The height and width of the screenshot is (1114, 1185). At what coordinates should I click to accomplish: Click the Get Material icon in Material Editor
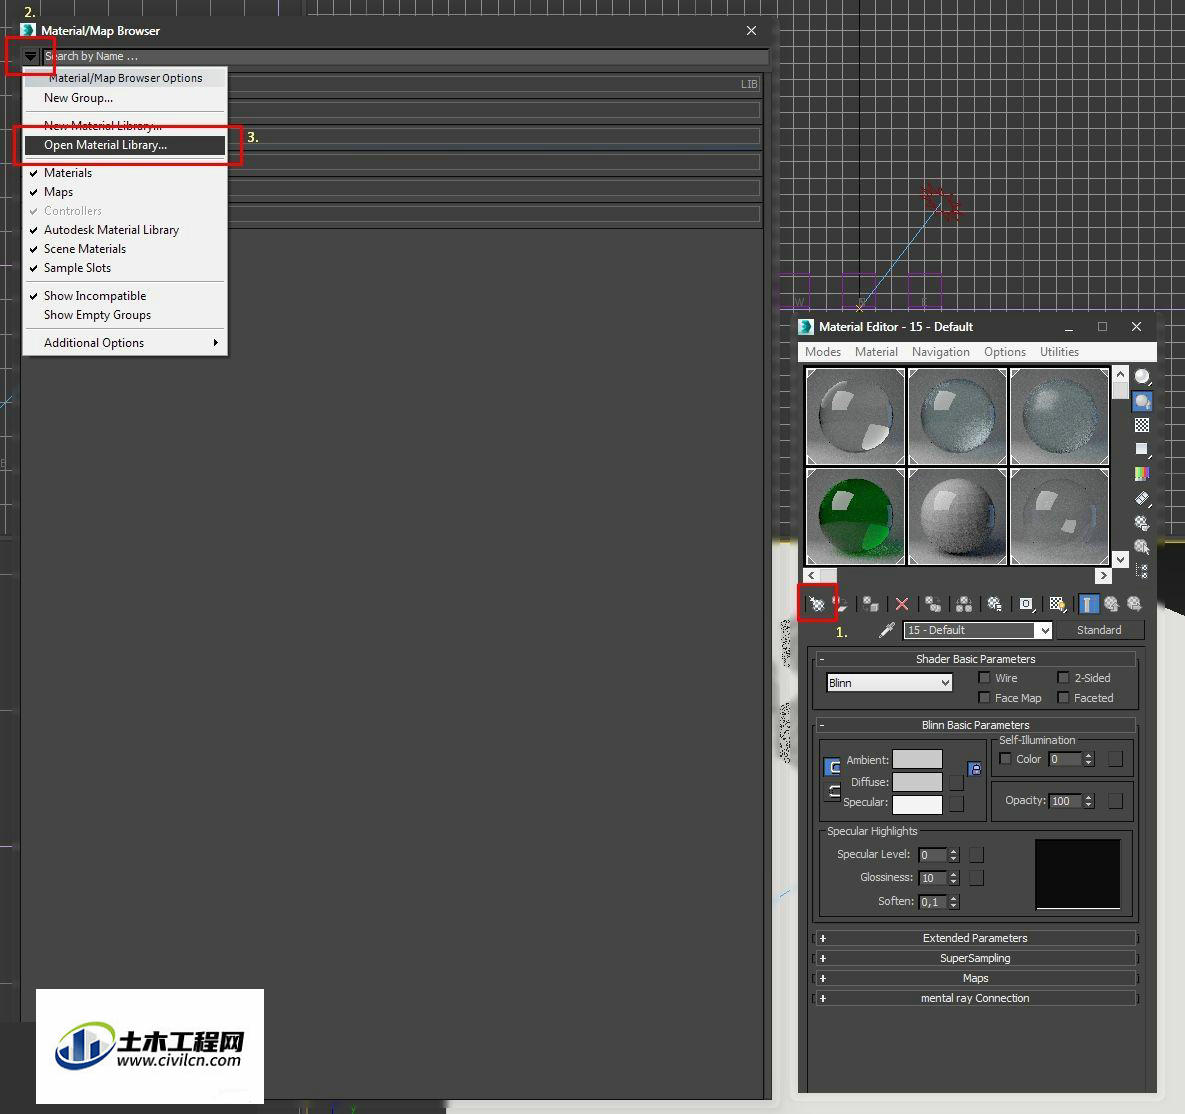pyautogui.click(x=817, y=604)
